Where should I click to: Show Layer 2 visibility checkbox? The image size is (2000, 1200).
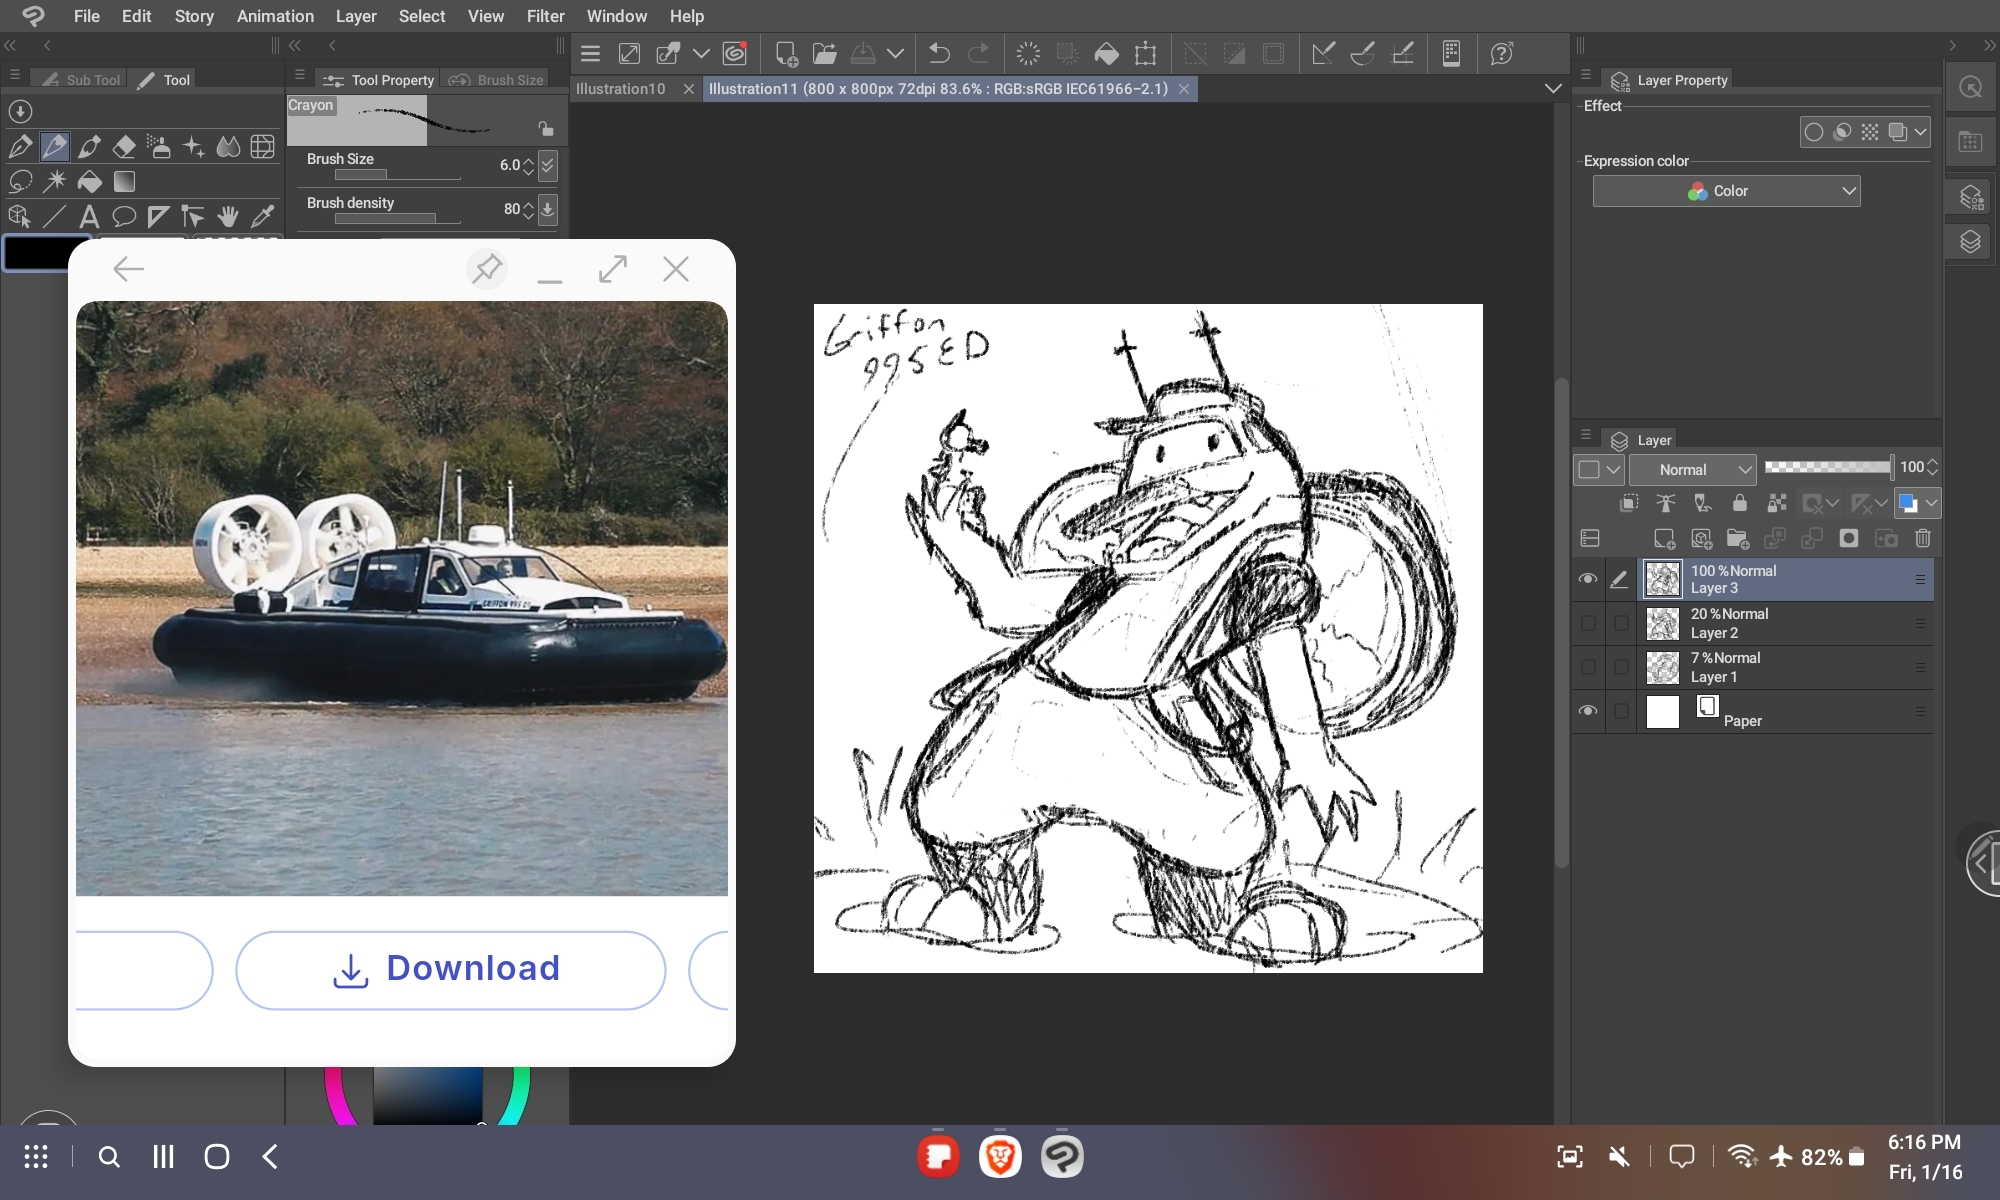[1587, 623]
